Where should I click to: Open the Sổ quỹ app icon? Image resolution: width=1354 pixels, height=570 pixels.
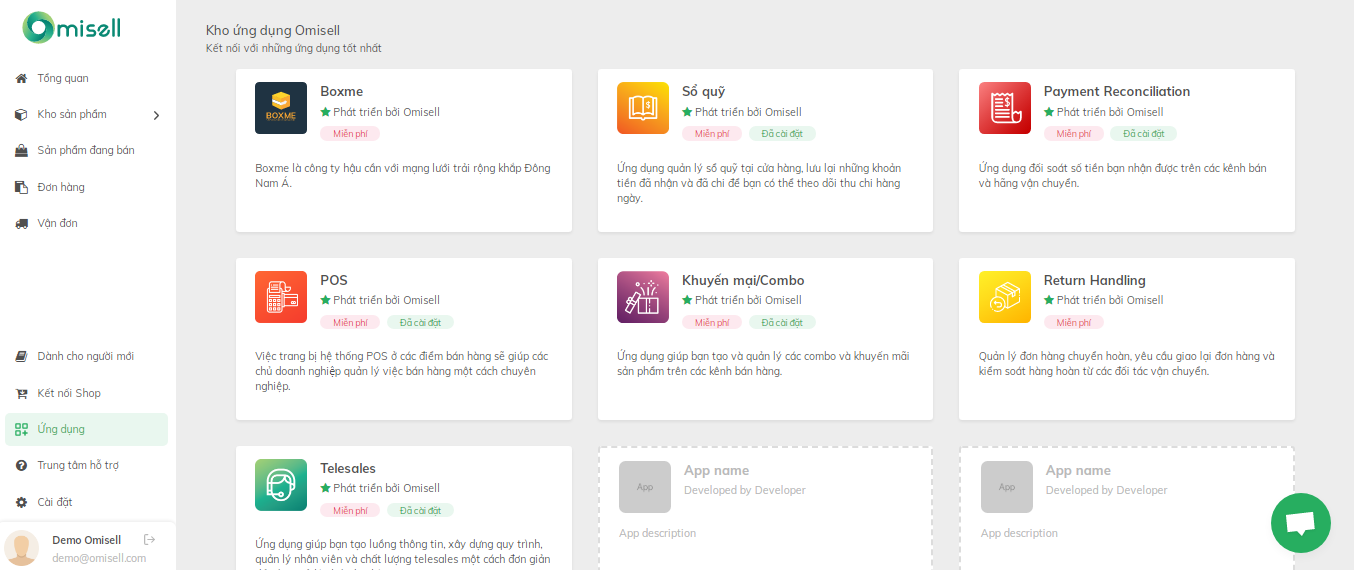(643, 108)
